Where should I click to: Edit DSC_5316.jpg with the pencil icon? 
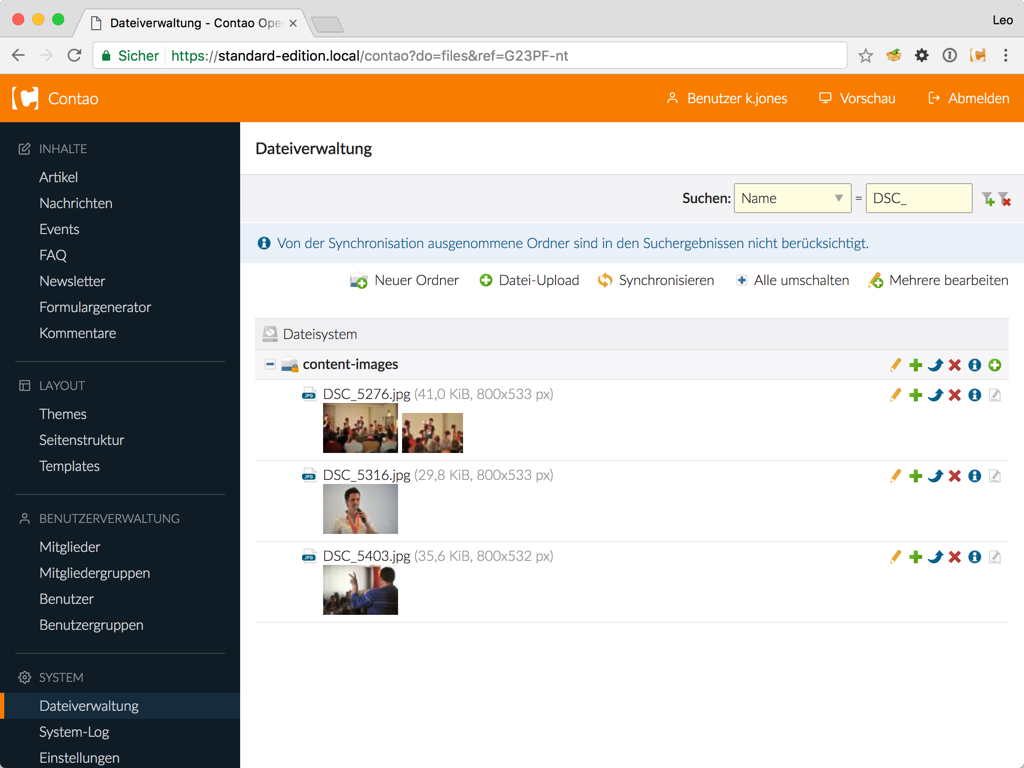pyautogui.click(x=895, y=476)
